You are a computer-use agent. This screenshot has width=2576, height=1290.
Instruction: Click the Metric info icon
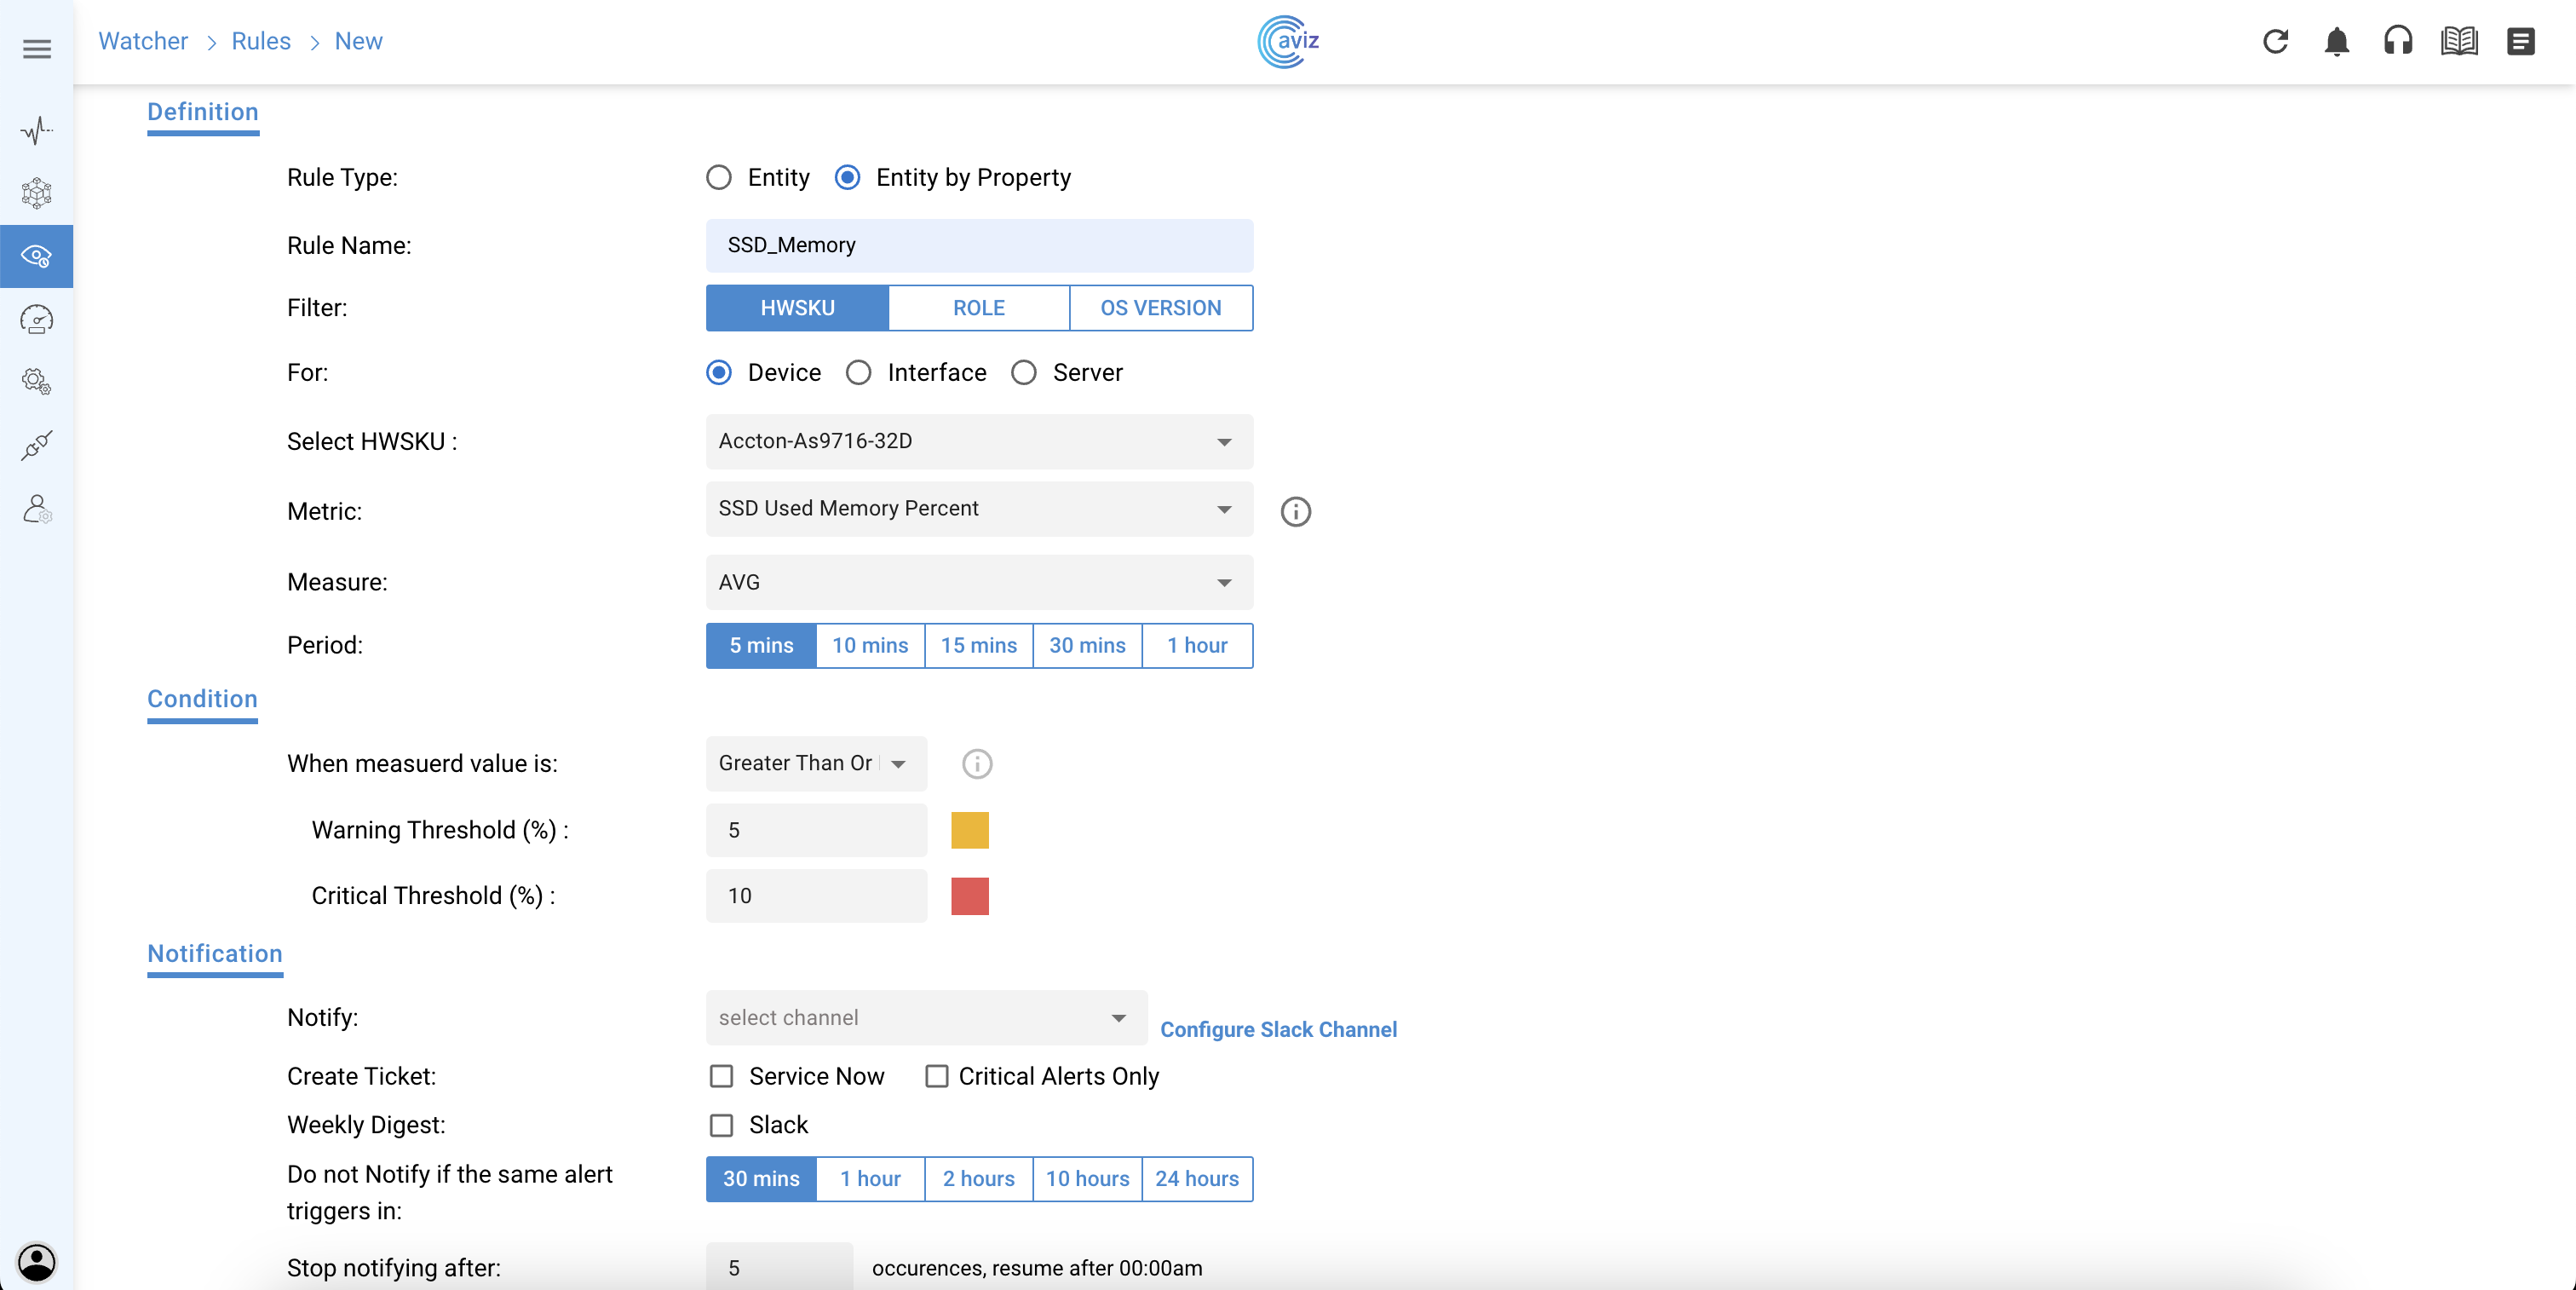coord(1295,511)
